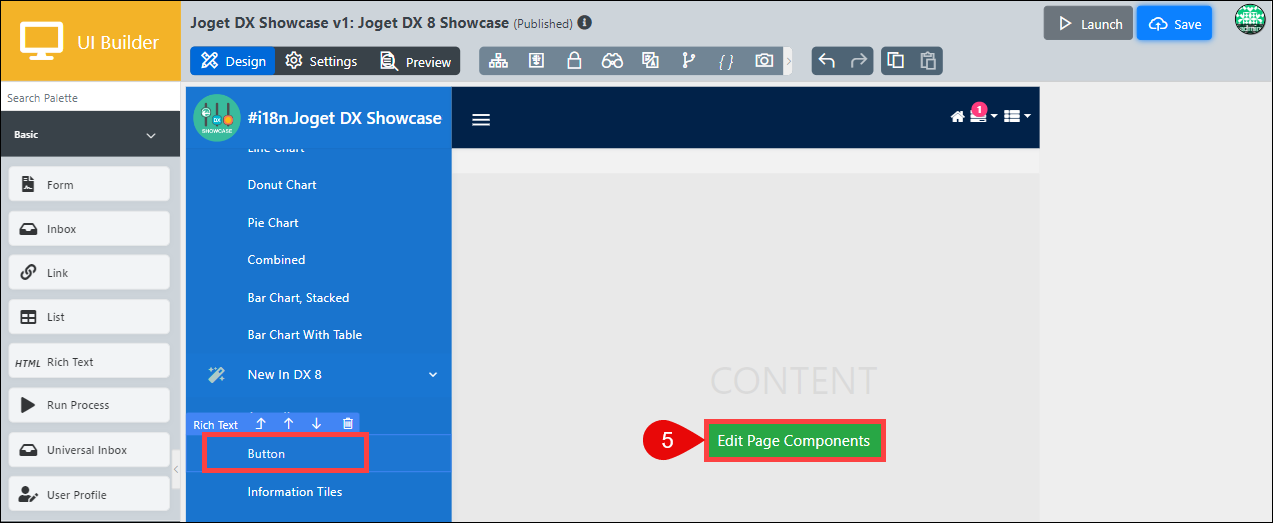Collapse the palette panel with side handle
The image size is (1273, 523).
tap(177, 469)
